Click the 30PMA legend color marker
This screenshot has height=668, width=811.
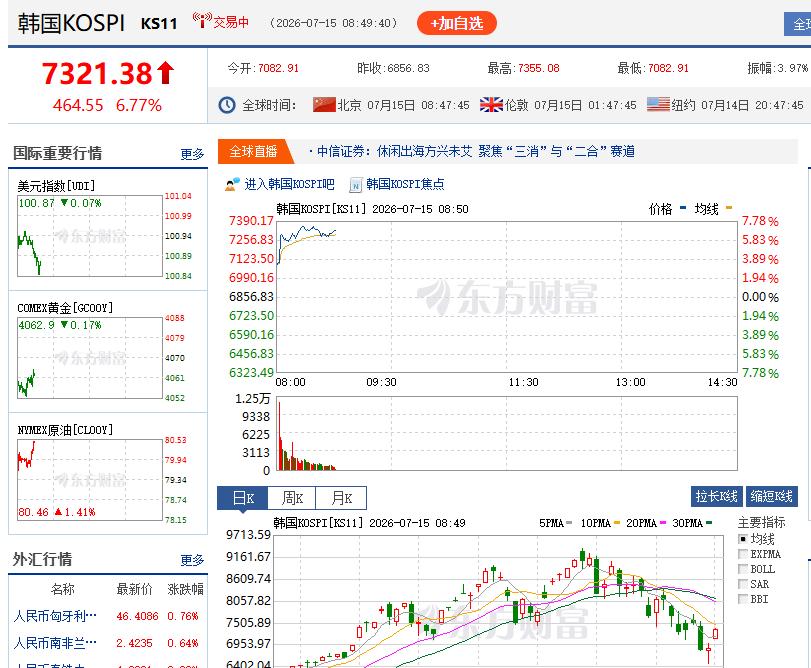coord(709,523)
